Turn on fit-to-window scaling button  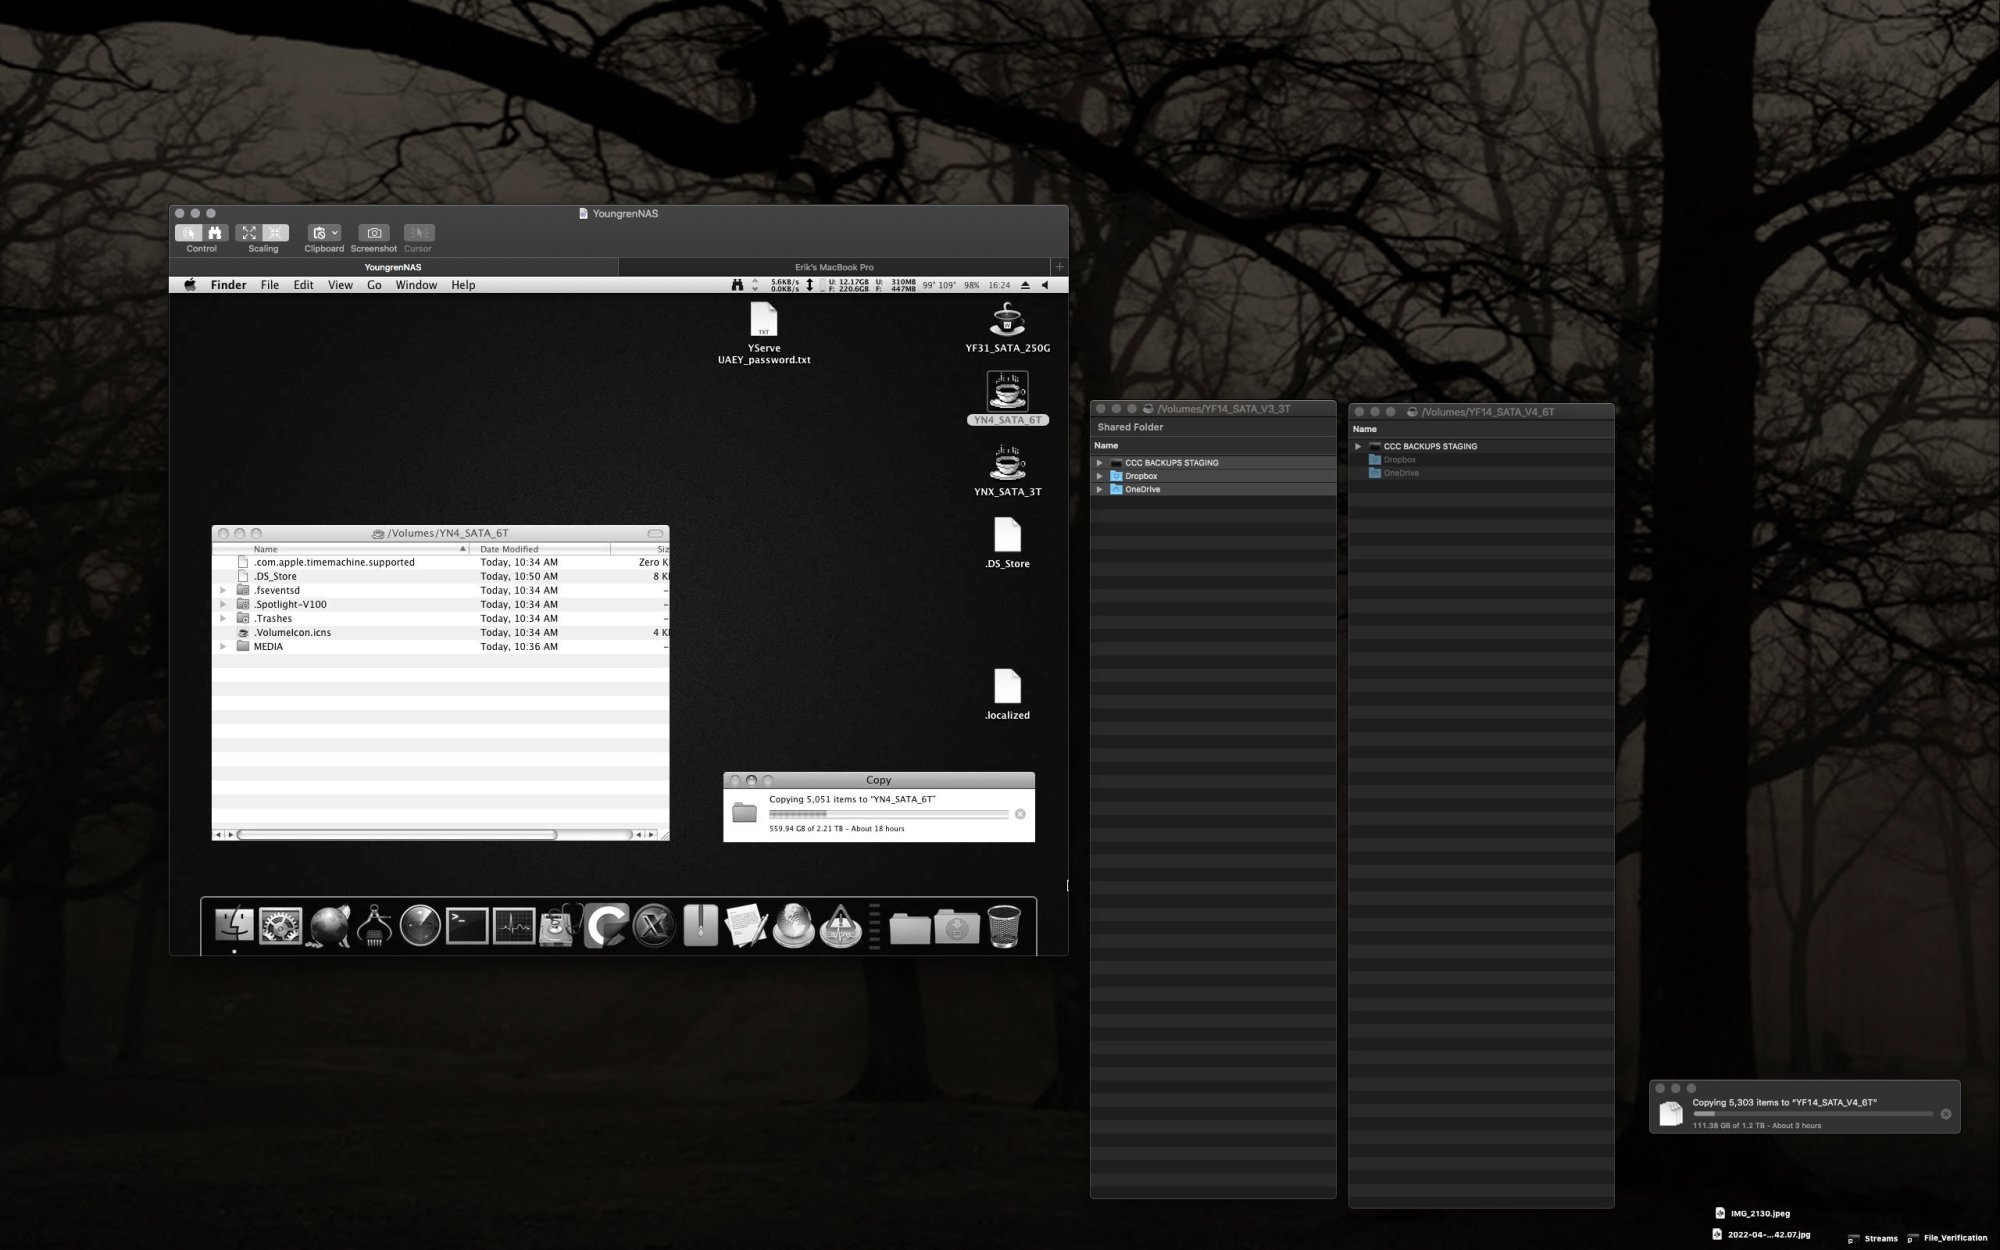(249, 233)
